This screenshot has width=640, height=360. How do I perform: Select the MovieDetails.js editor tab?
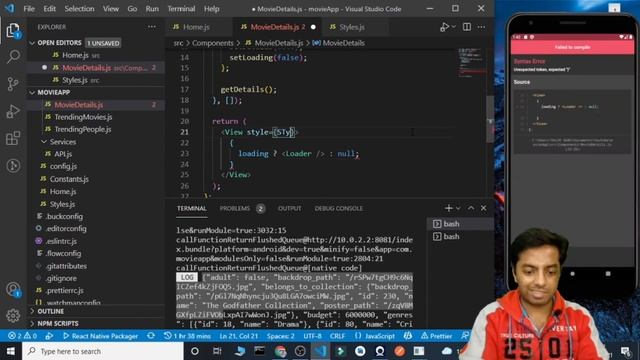click(278, 27)
